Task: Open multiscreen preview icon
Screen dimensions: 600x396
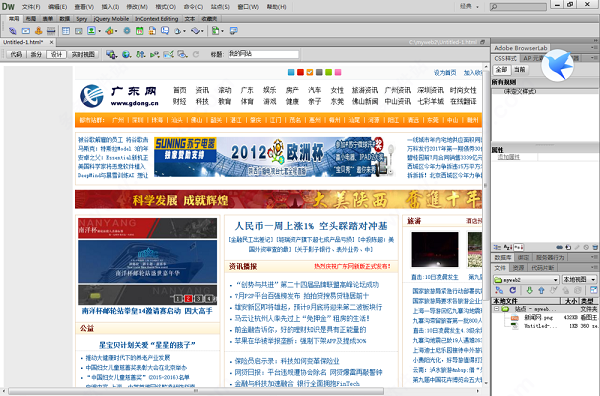Action: pyautogui.click(x=111, y=54)
